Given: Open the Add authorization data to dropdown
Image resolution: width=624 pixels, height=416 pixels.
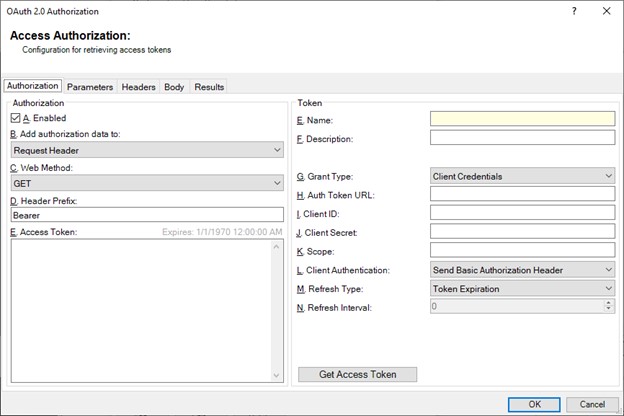Looking at the screenshot, I should click(147, 150).
